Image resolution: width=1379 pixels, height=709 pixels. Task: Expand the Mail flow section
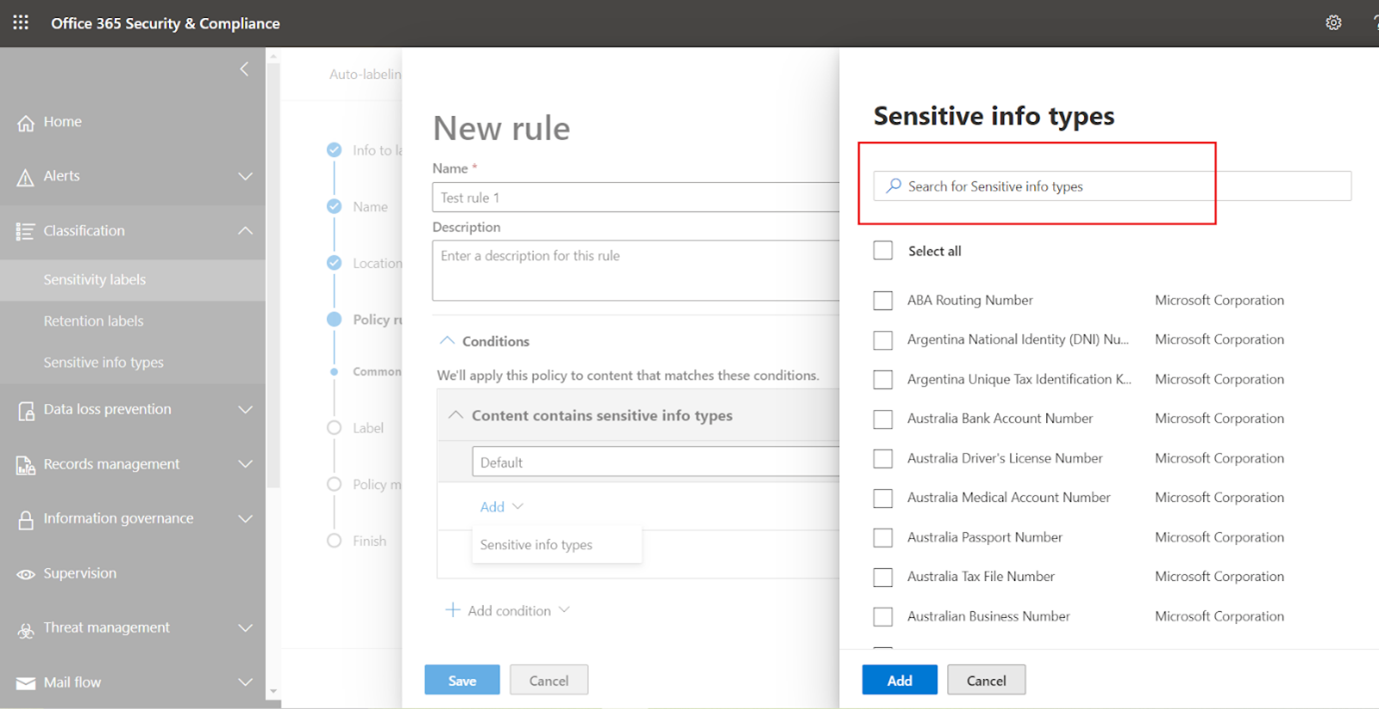pyautogui.click(x=246, y=682)
